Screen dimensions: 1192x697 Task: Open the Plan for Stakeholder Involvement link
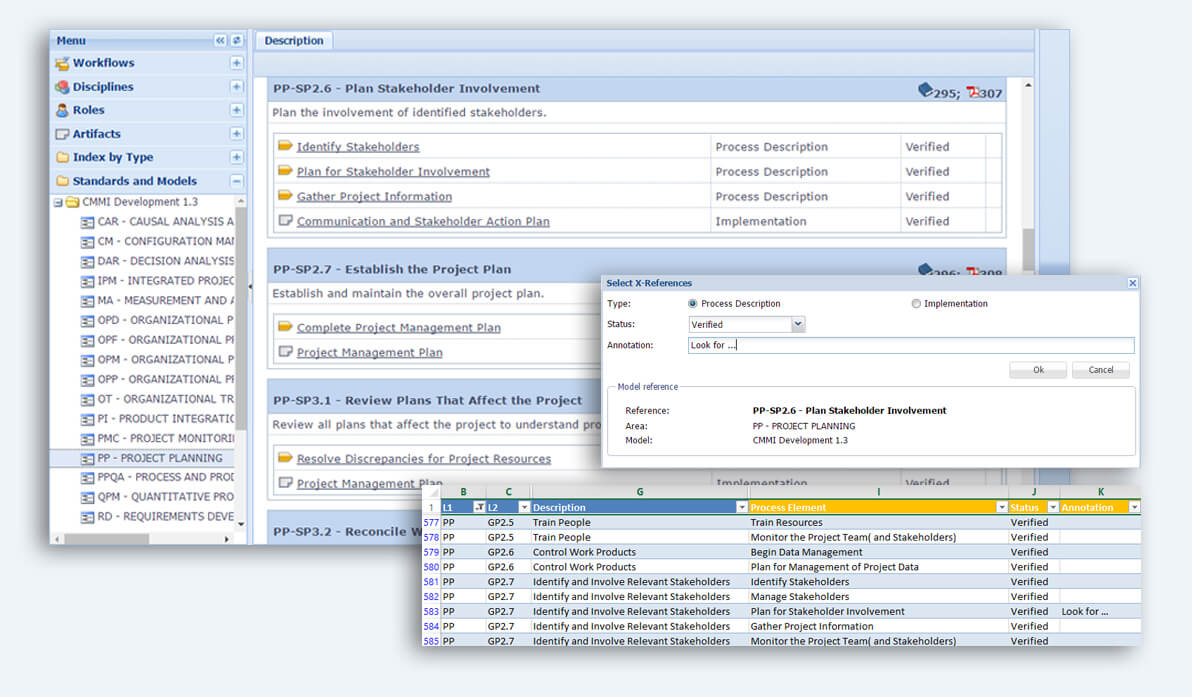pos(393,172)
